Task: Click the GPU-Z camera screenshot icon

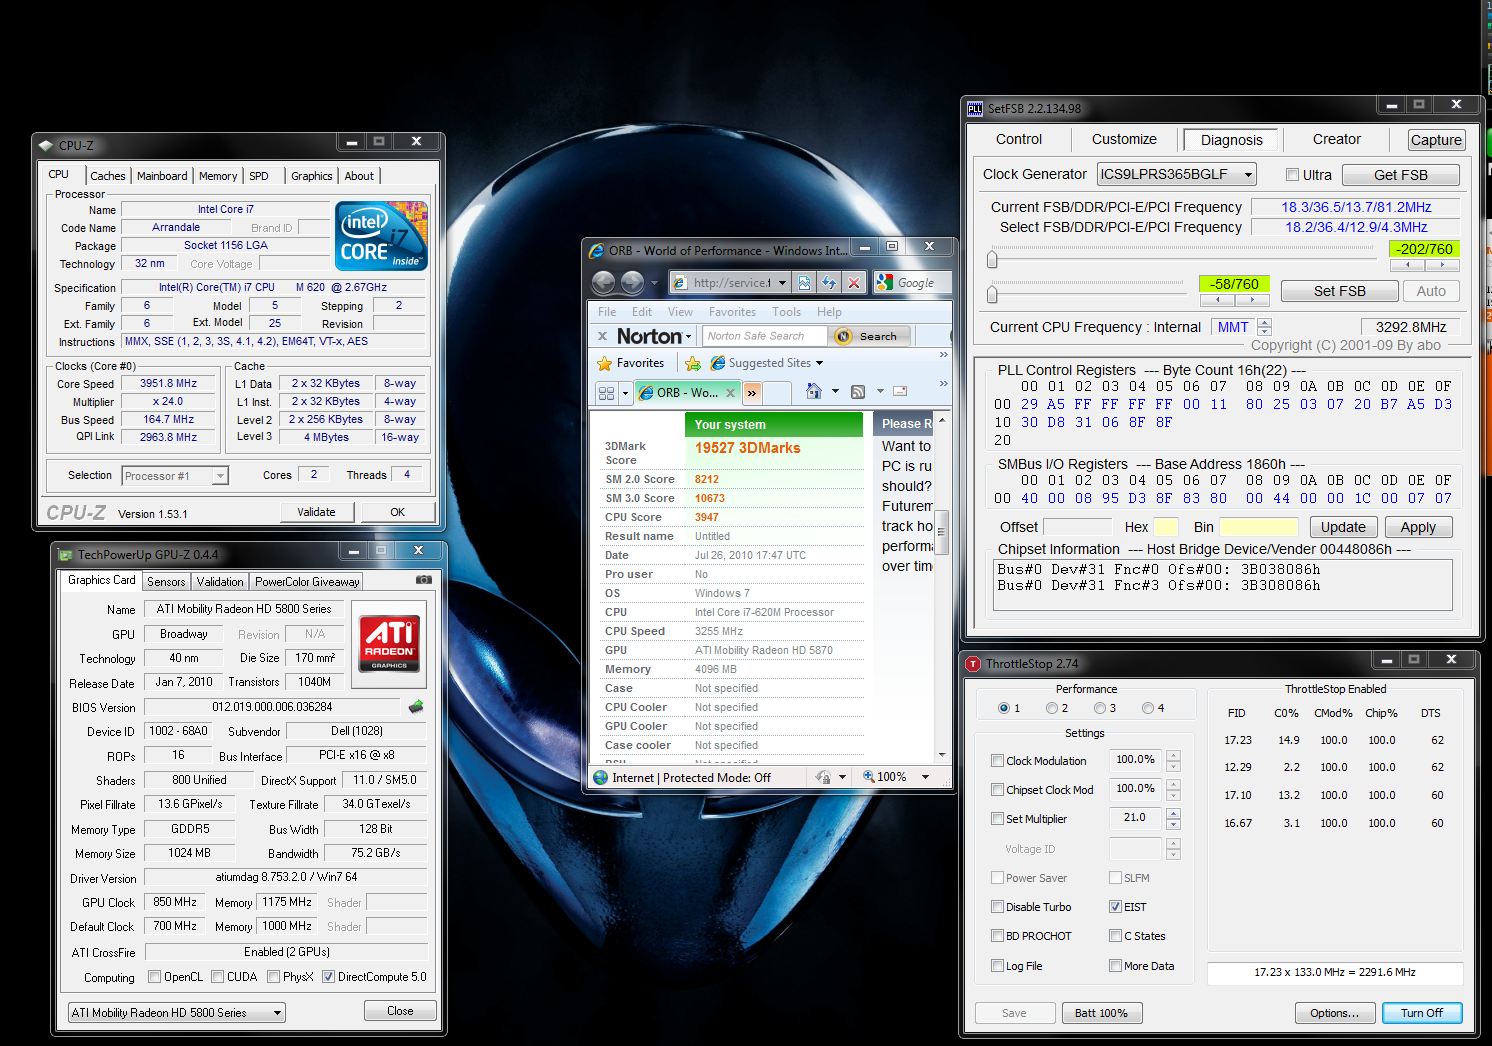Action: pyautogui.click(x=424, y=580)
